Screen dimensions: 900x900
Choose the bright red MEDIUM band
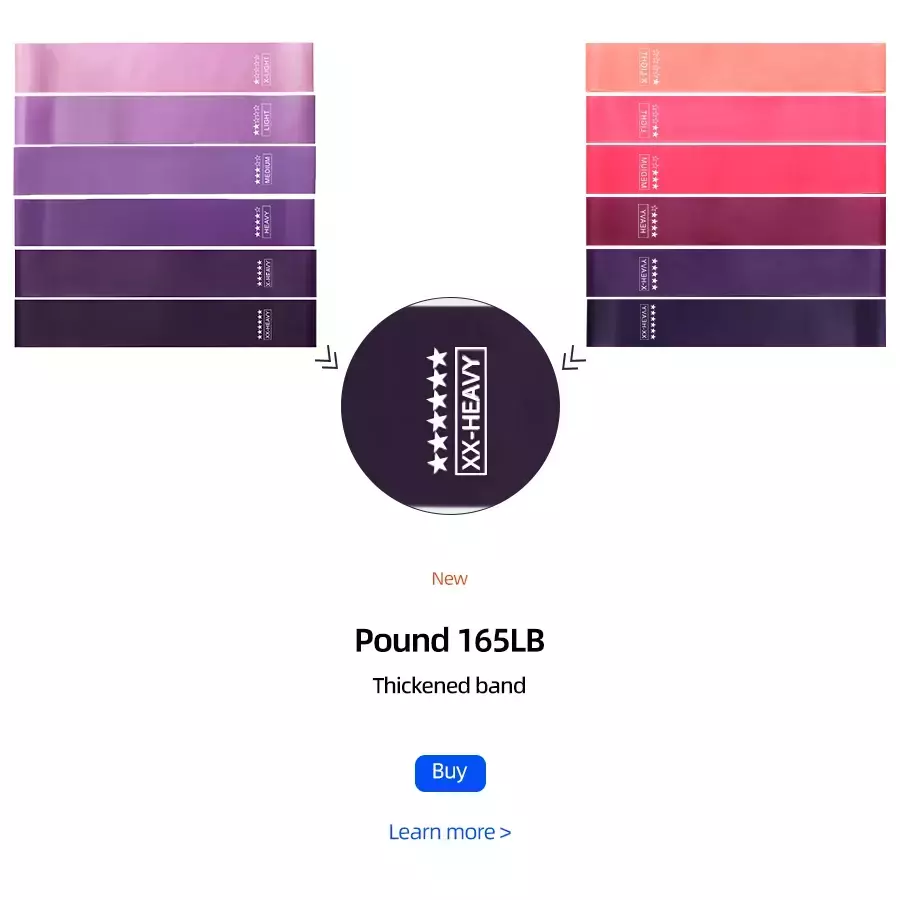736,170
